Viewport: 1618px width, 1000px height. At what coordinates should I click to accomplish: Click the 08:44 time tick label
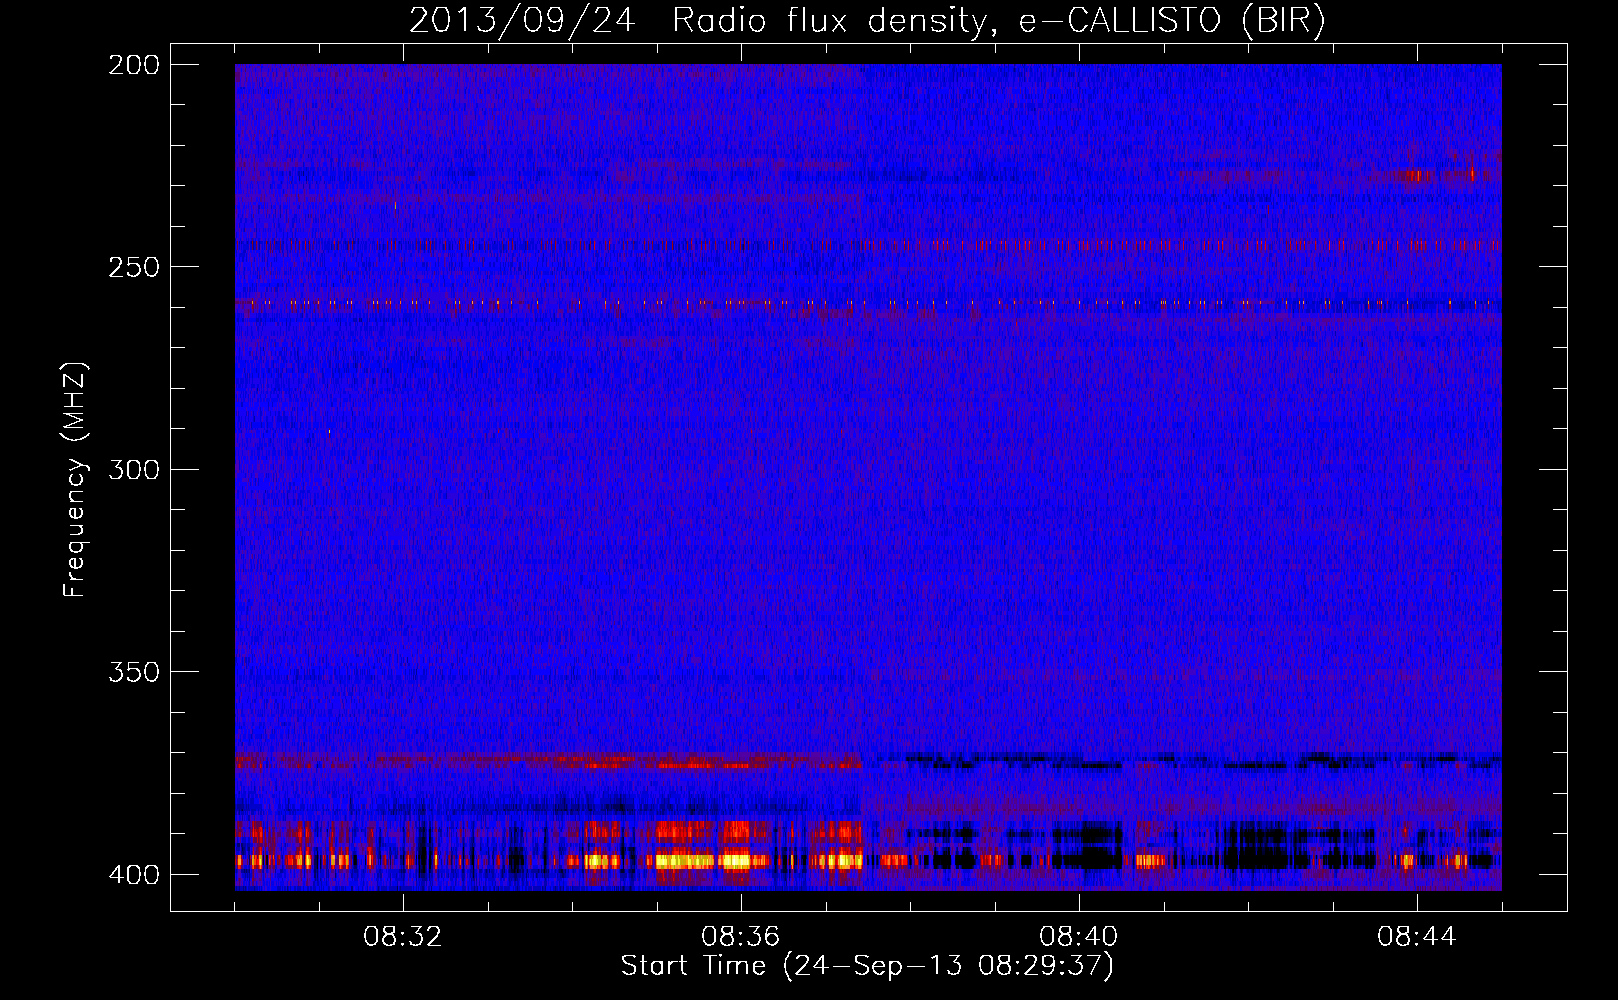tap(1417, 937)
